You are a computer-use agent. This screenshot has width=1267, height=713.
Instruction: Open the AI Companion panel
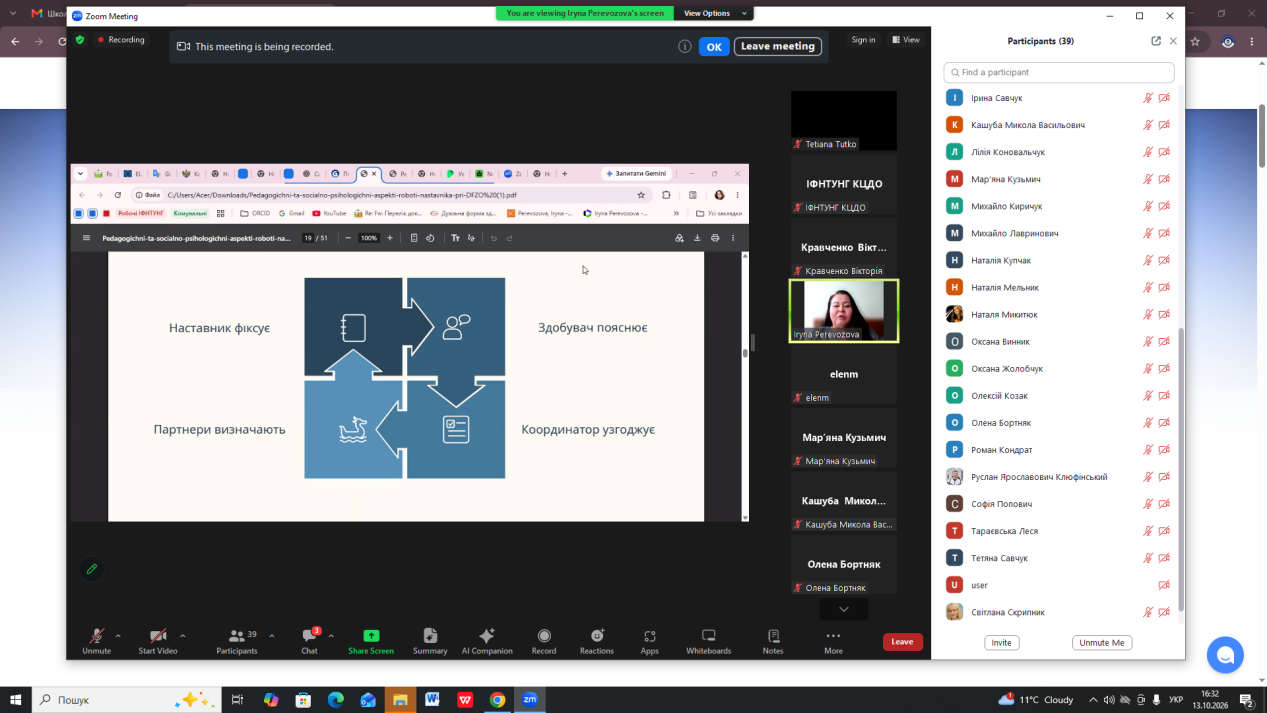click(x=487, y=641)
